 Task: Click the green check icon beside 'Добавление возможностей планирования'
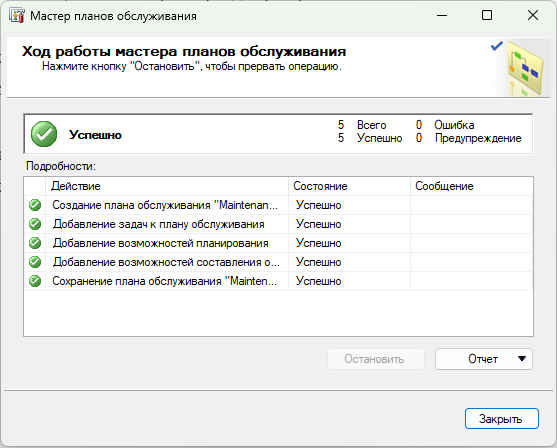(x=35, y=243)
